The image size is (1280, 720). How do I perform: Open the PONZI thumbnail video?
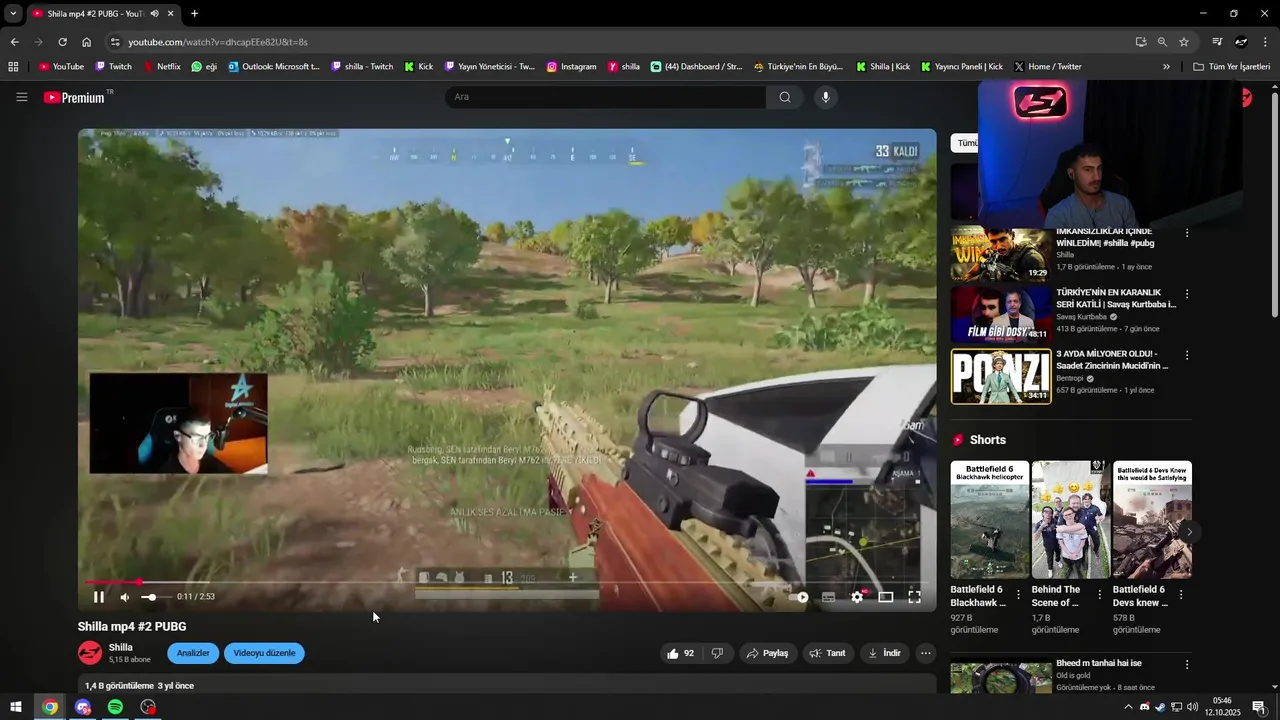1001,376
